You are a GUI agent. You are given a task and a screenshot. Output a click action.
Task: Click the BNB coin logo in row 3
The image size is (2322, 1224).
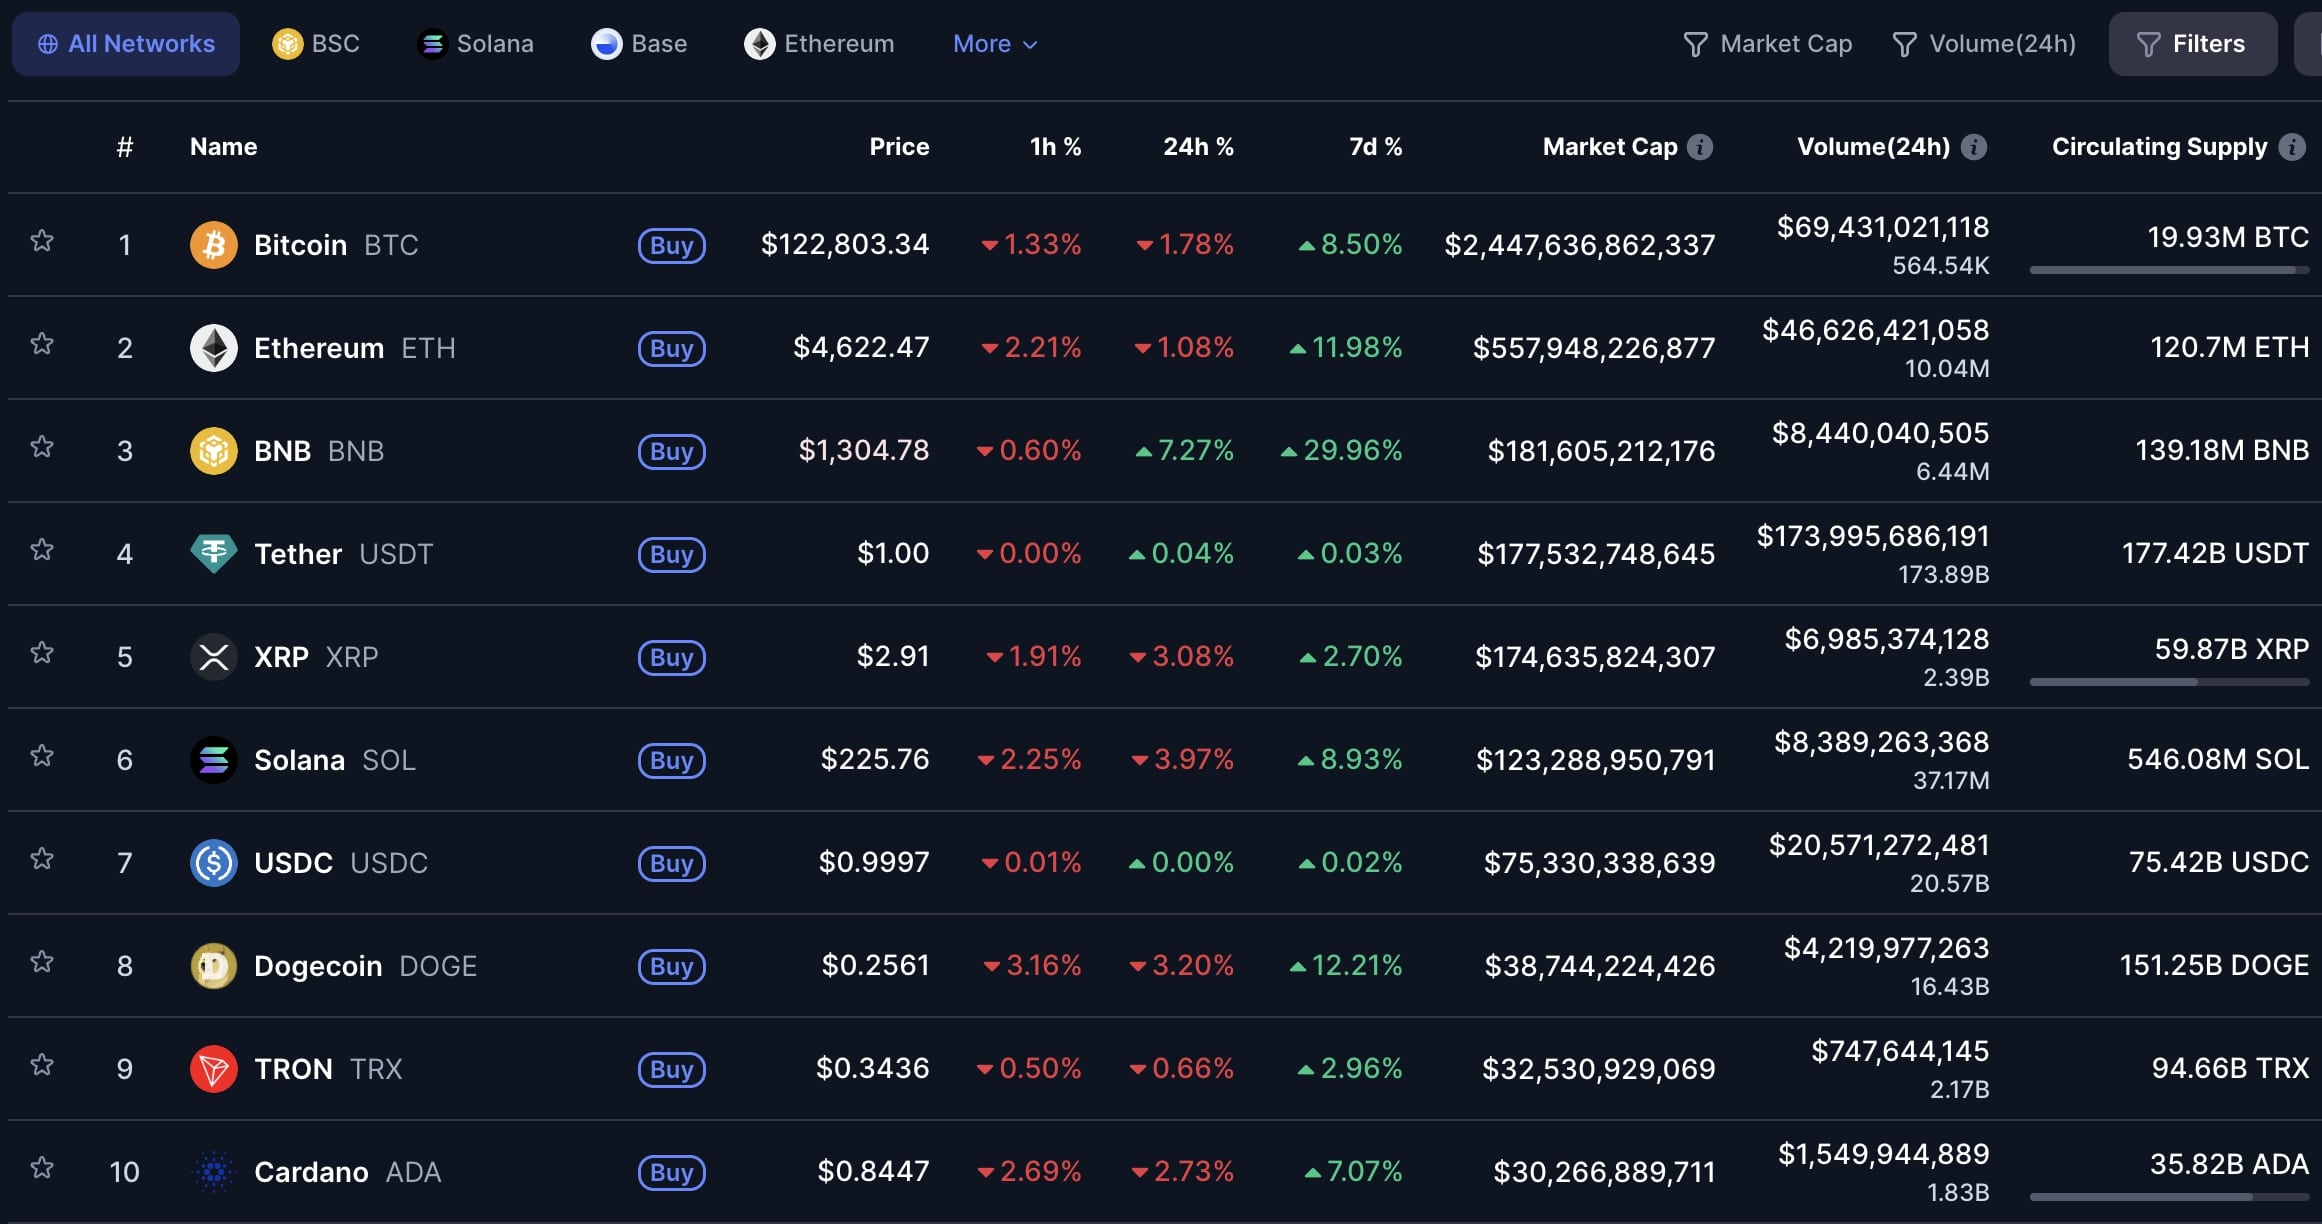click(x=214, y=451)
